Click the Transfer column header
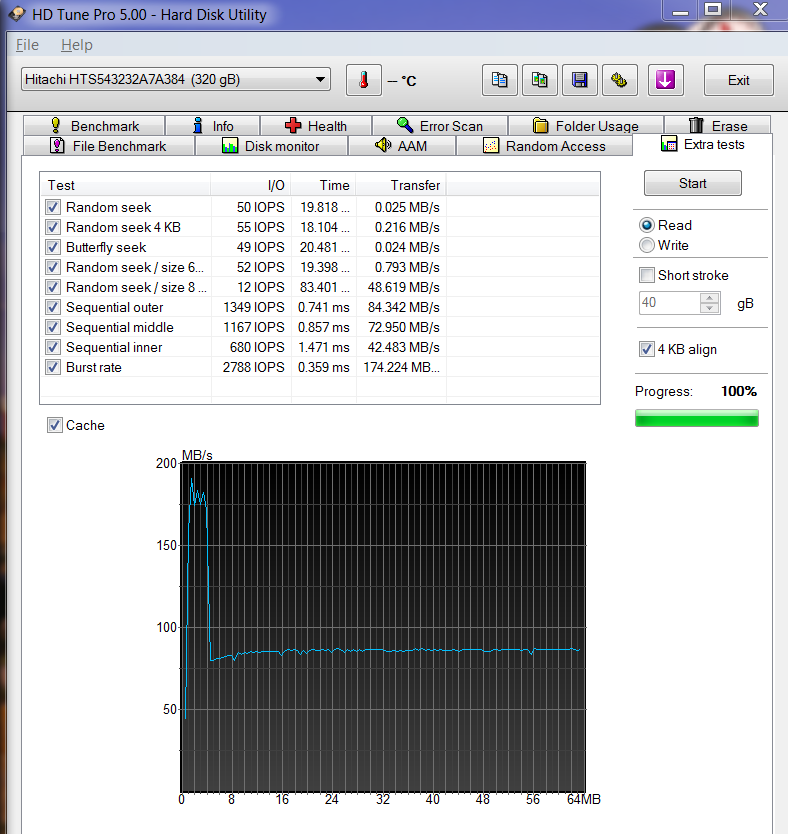The width and height of the screenshot is (788, 834). coord(401,185)
